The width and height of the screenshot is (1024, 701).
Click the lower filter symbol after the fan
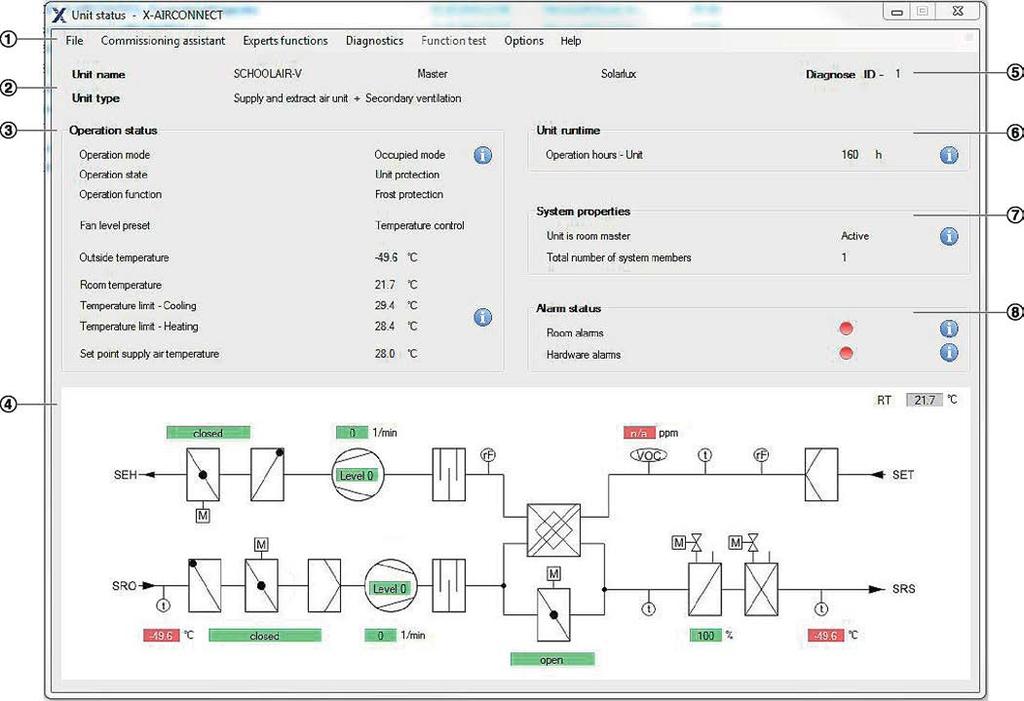pyautogui.click(x=449, y=585)
